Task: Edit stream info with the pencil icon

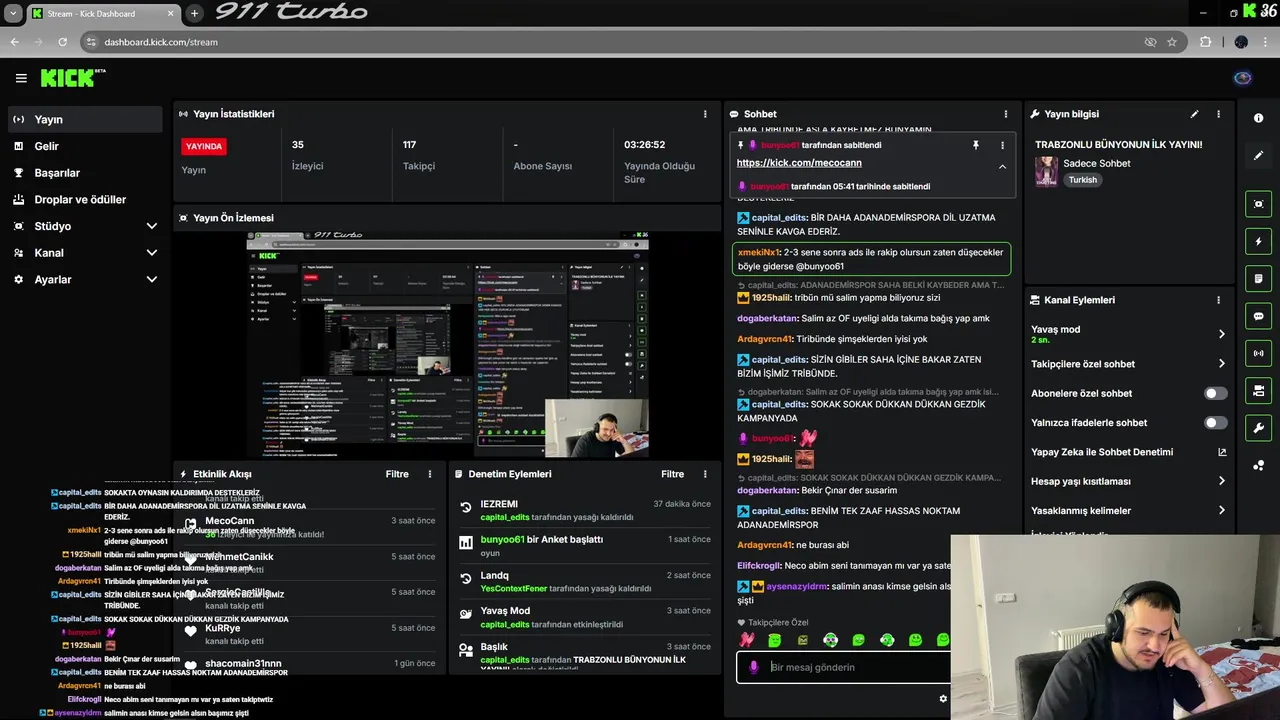Action: 1194,114
